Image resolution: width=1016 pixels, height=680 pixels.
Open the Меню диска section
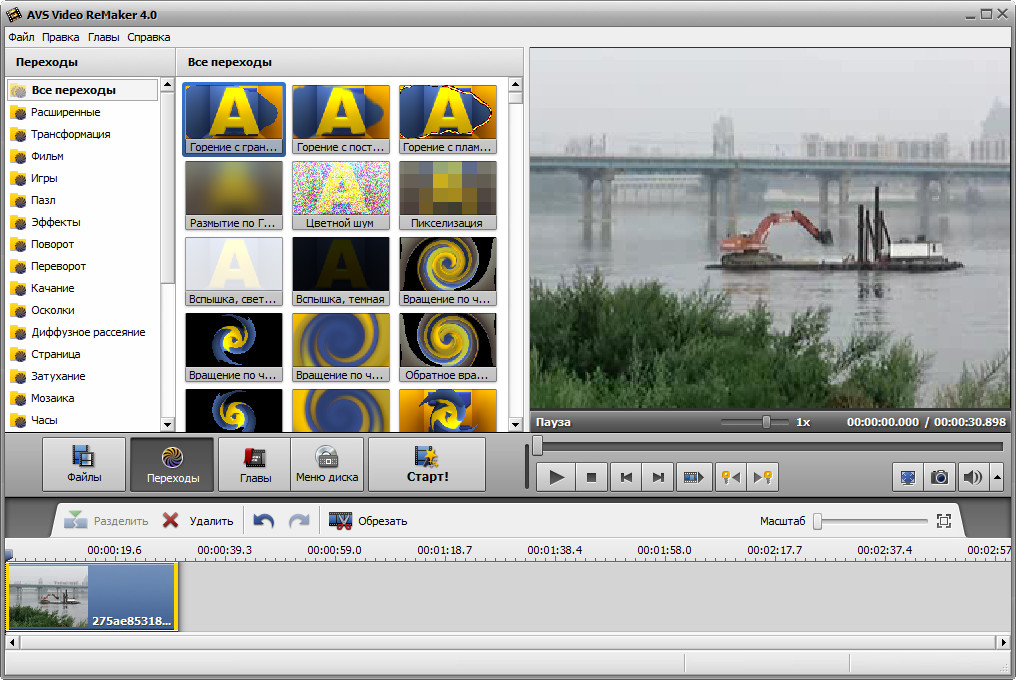coord(327,464)
